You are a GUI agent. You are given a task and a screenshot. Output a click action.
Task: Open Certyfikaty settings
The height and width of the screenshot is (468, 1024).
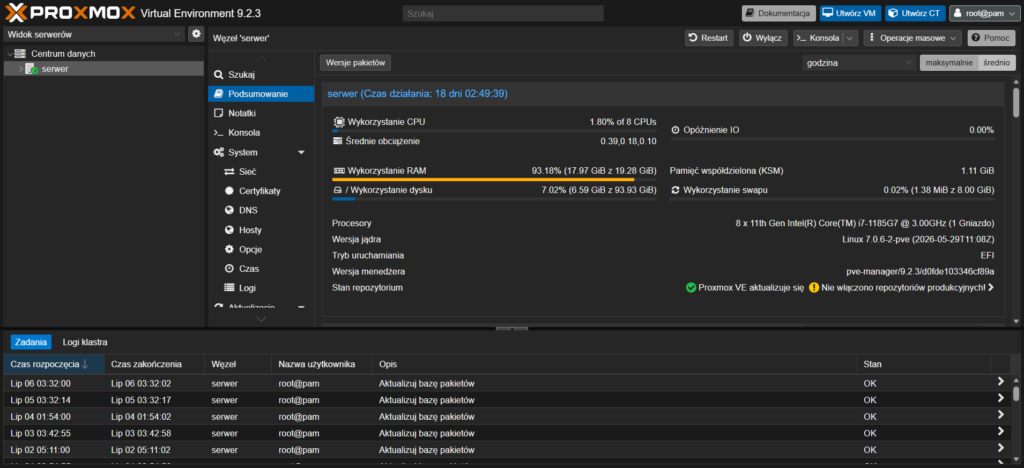(x=261, y=191)
